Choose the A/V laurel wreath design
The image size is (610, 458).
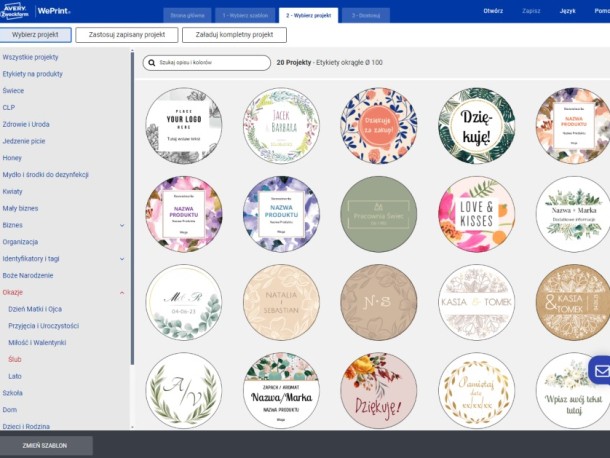(184, 391)
